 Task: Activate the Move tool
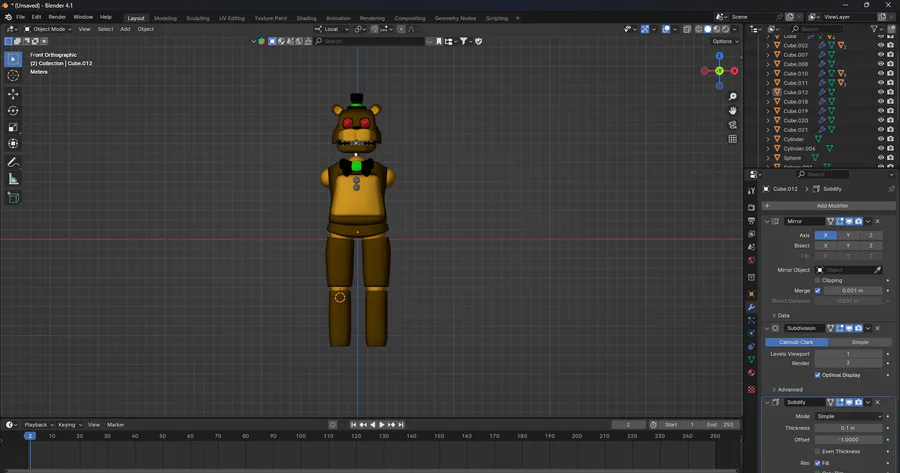click(13, 94)
